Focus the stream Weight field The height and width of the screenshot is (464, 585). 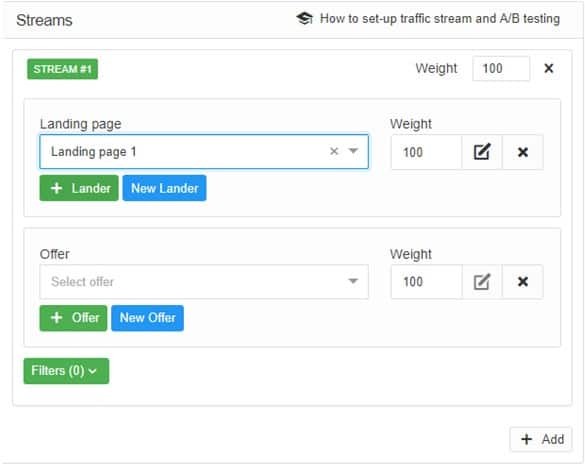[x=501, y=68]
